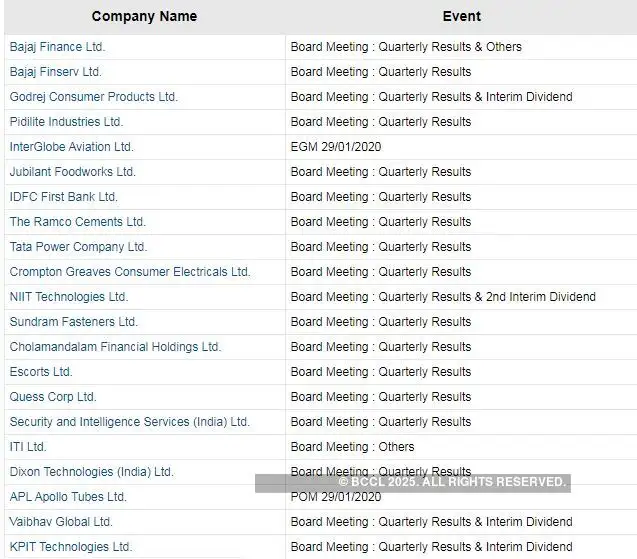Open Dixon Technologies (India) Ltd. link
The height and width of the screenshot is (559, 637).
[x=92, y=472]
